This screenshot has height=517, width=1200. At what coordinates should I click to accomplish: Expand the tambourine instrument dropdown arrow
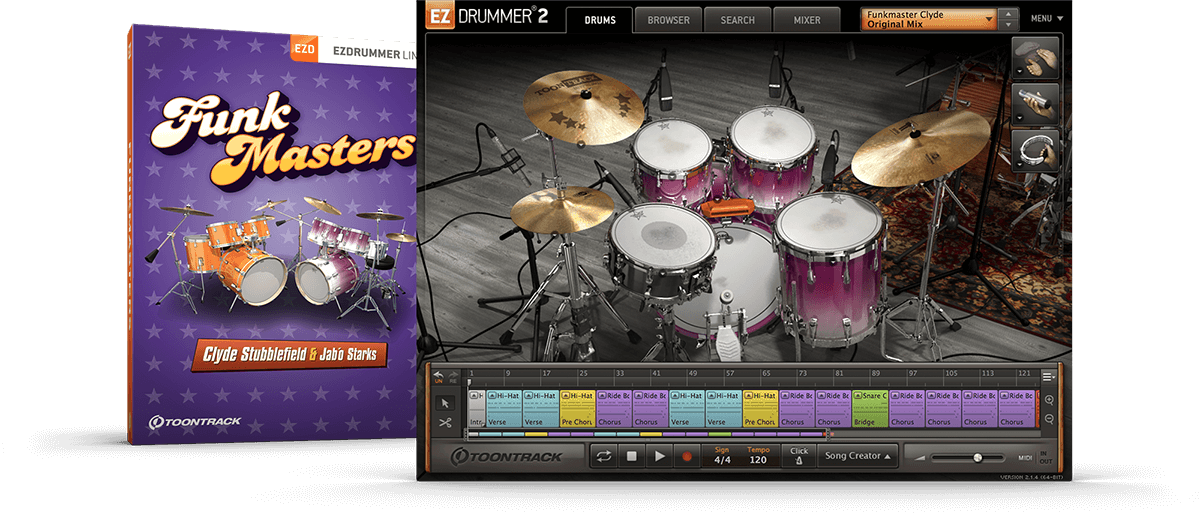click(x=1018, y=163)
